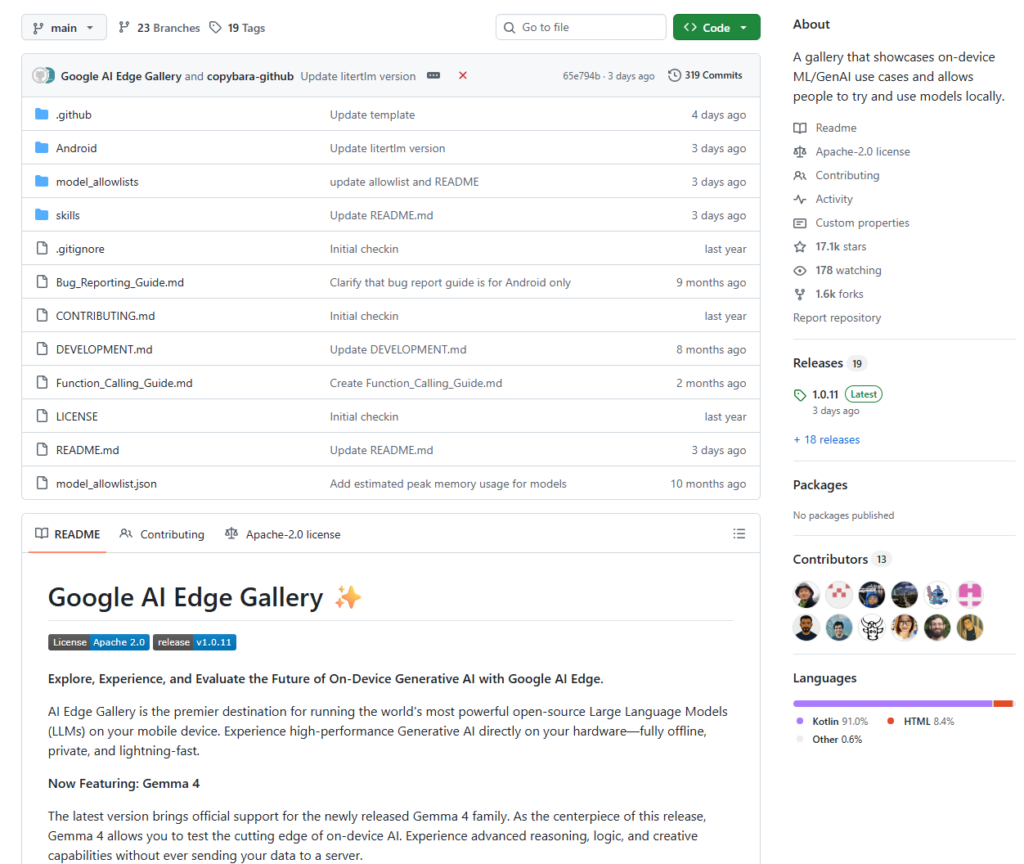
Task: Expand the + 18 releases link
Action: tap(826, 440)
